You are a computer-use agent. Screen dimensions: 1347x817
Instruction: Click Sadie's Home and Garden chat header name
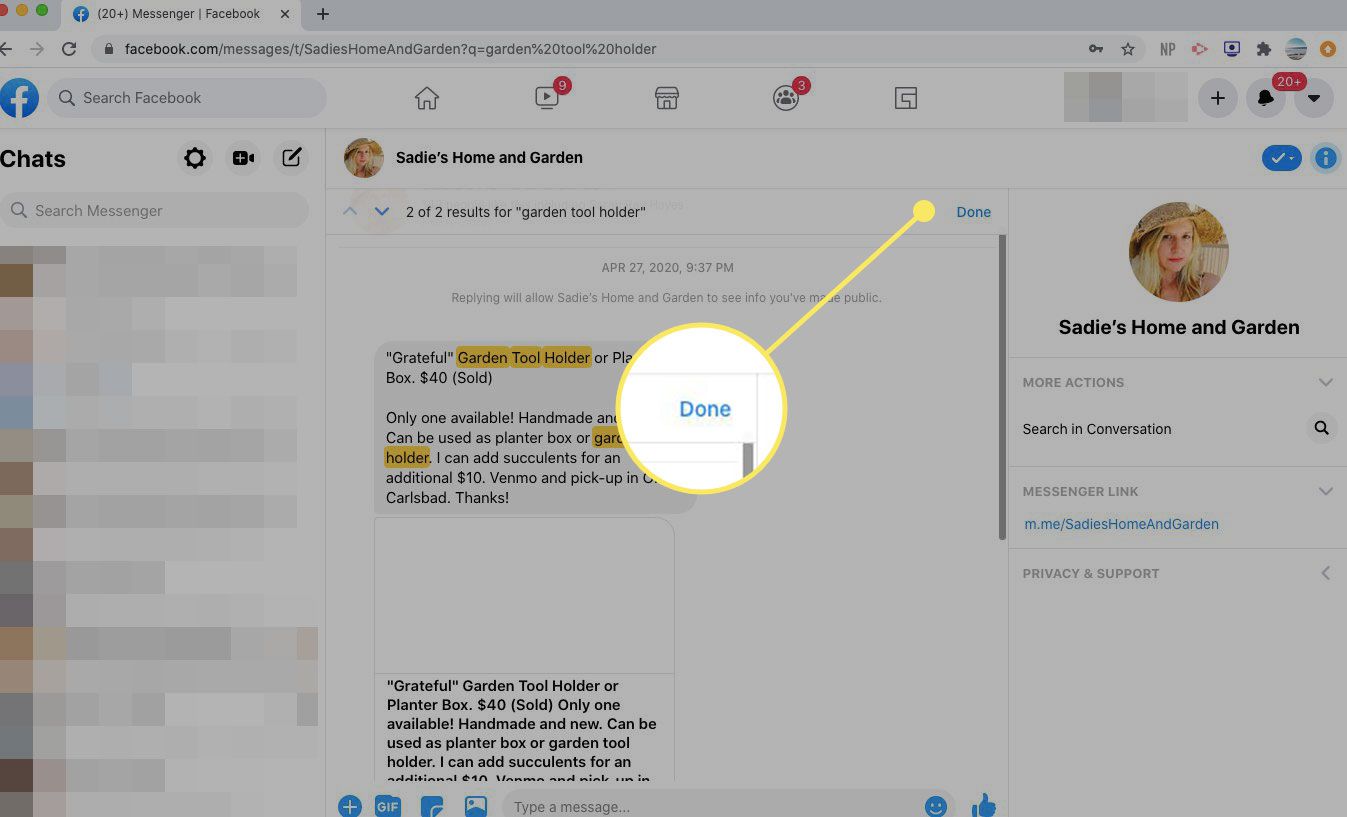click(489, 158)
